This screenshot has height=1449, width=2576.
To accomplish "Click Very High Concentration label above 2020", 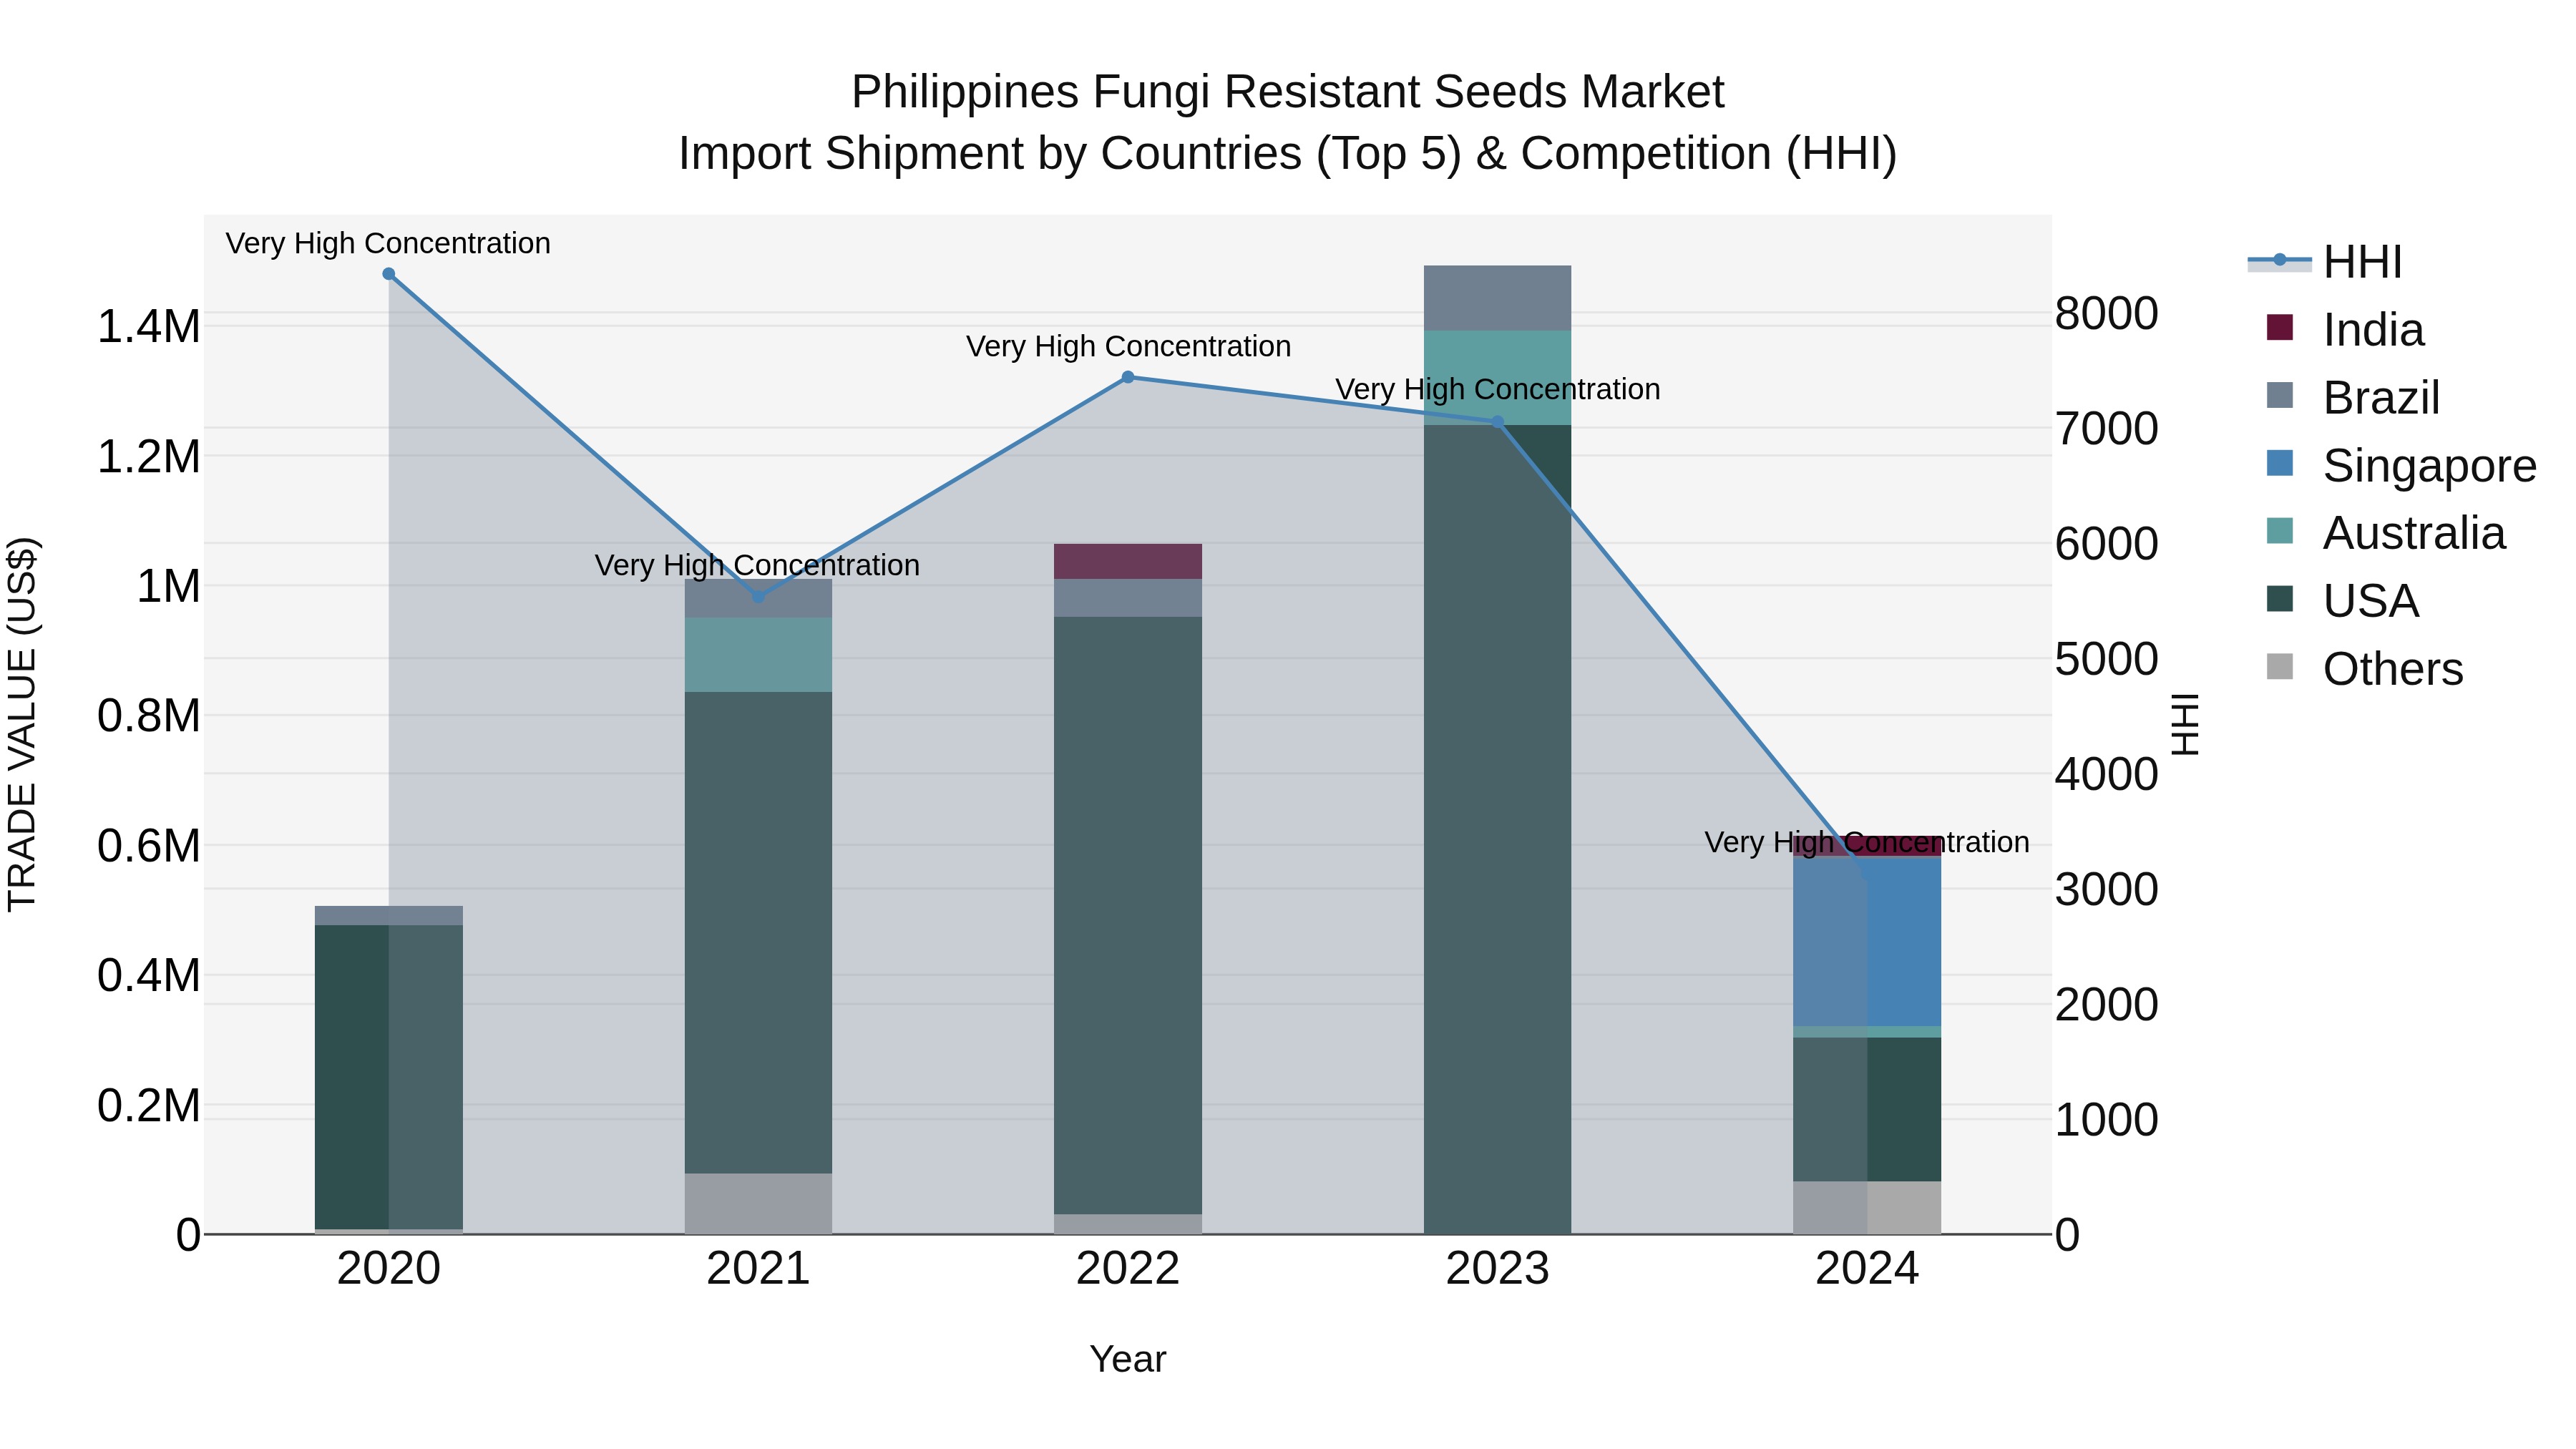I will tap(388, 243).
